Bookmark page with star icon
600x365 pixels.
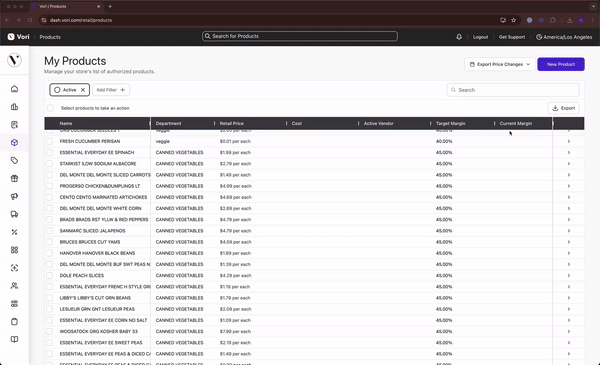(x=514, y=20)
